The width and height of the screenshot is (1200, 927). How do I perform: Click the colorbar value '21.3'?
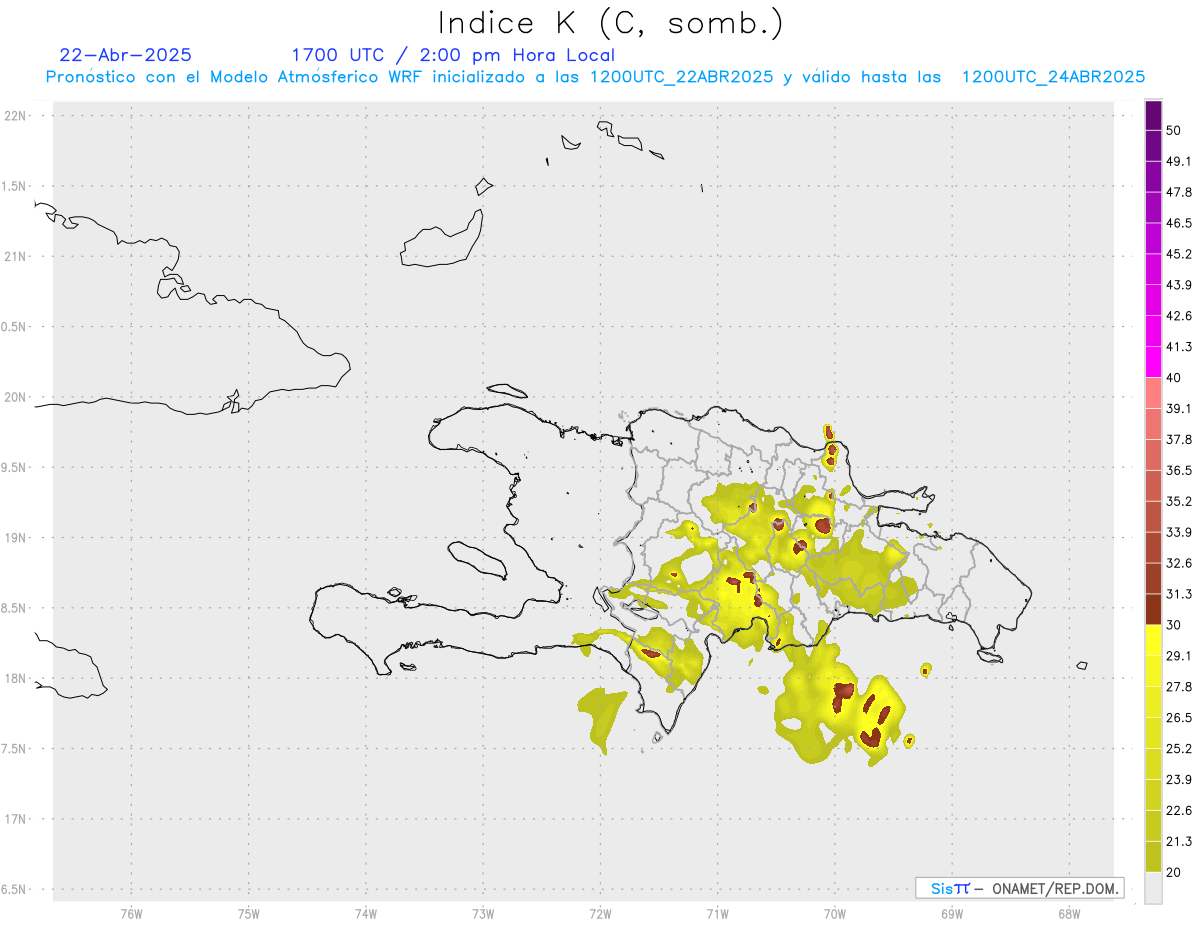point(1179,841)
